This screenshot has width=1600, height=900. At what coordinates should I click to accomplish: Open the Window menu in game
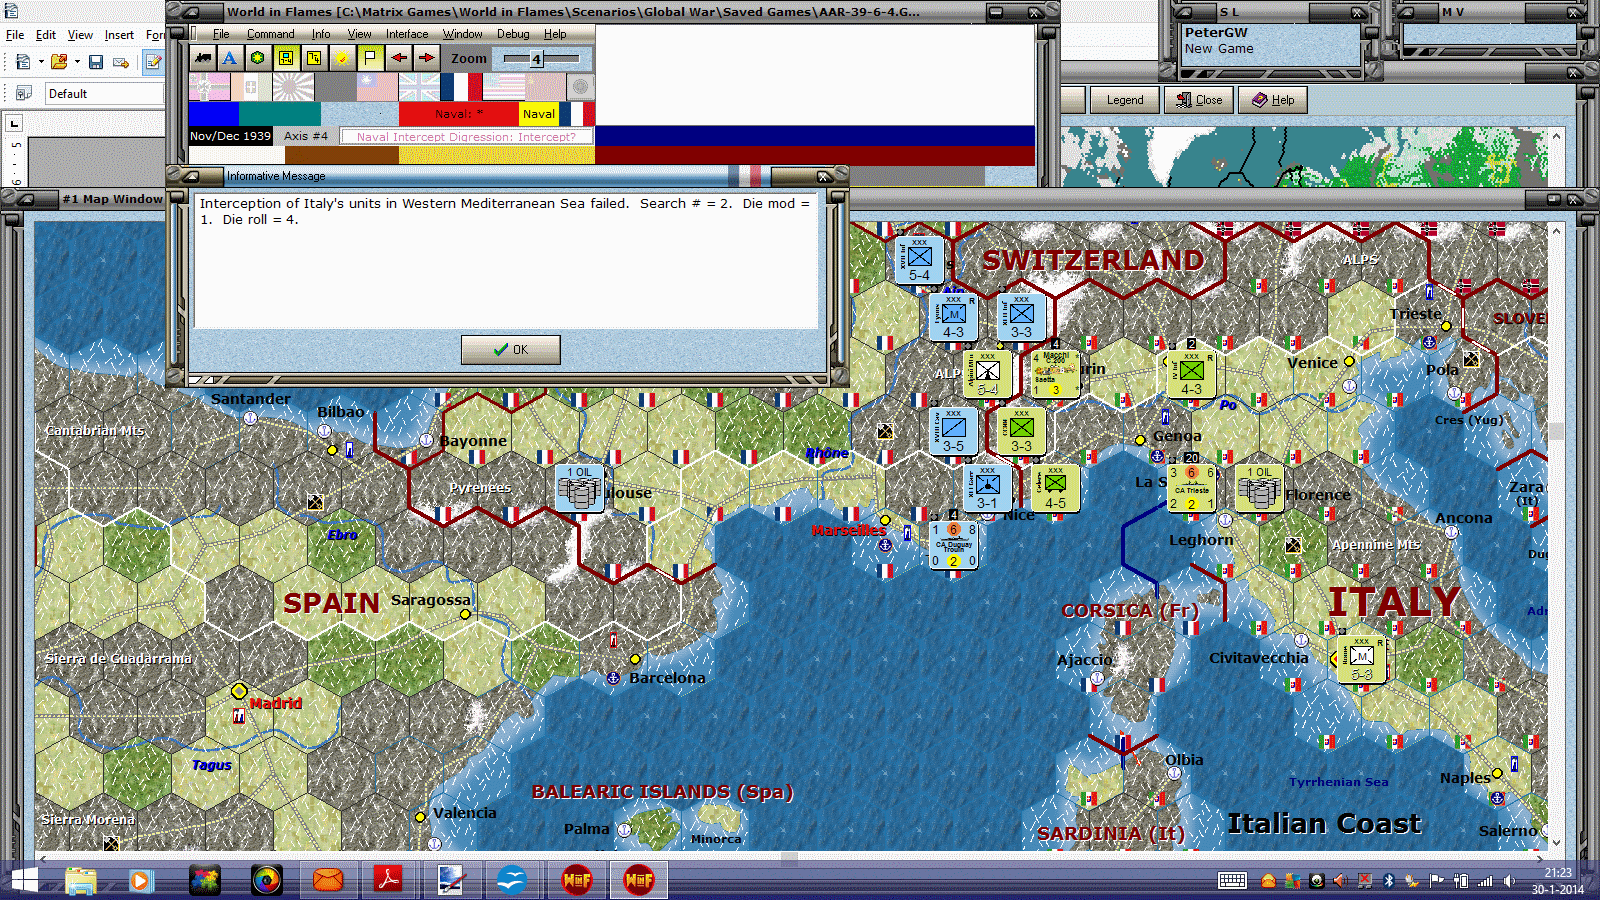(462, 34)
